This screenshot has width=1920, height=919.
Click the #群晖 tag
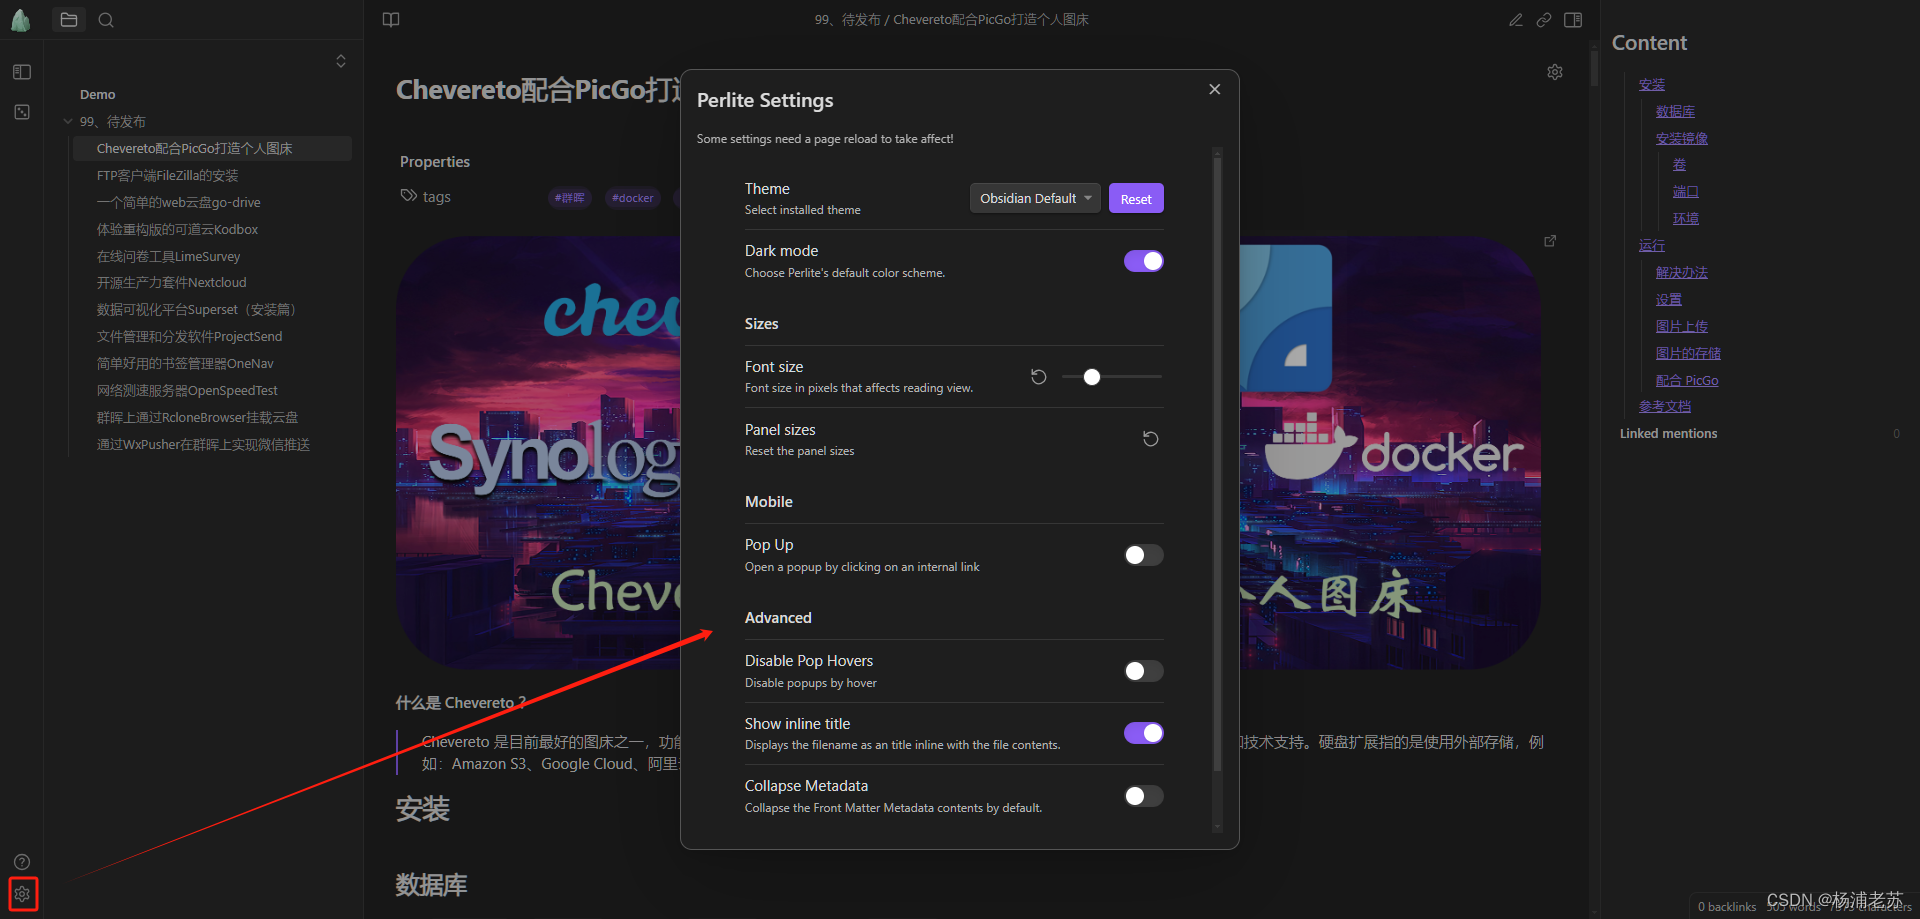pos(569,198)
